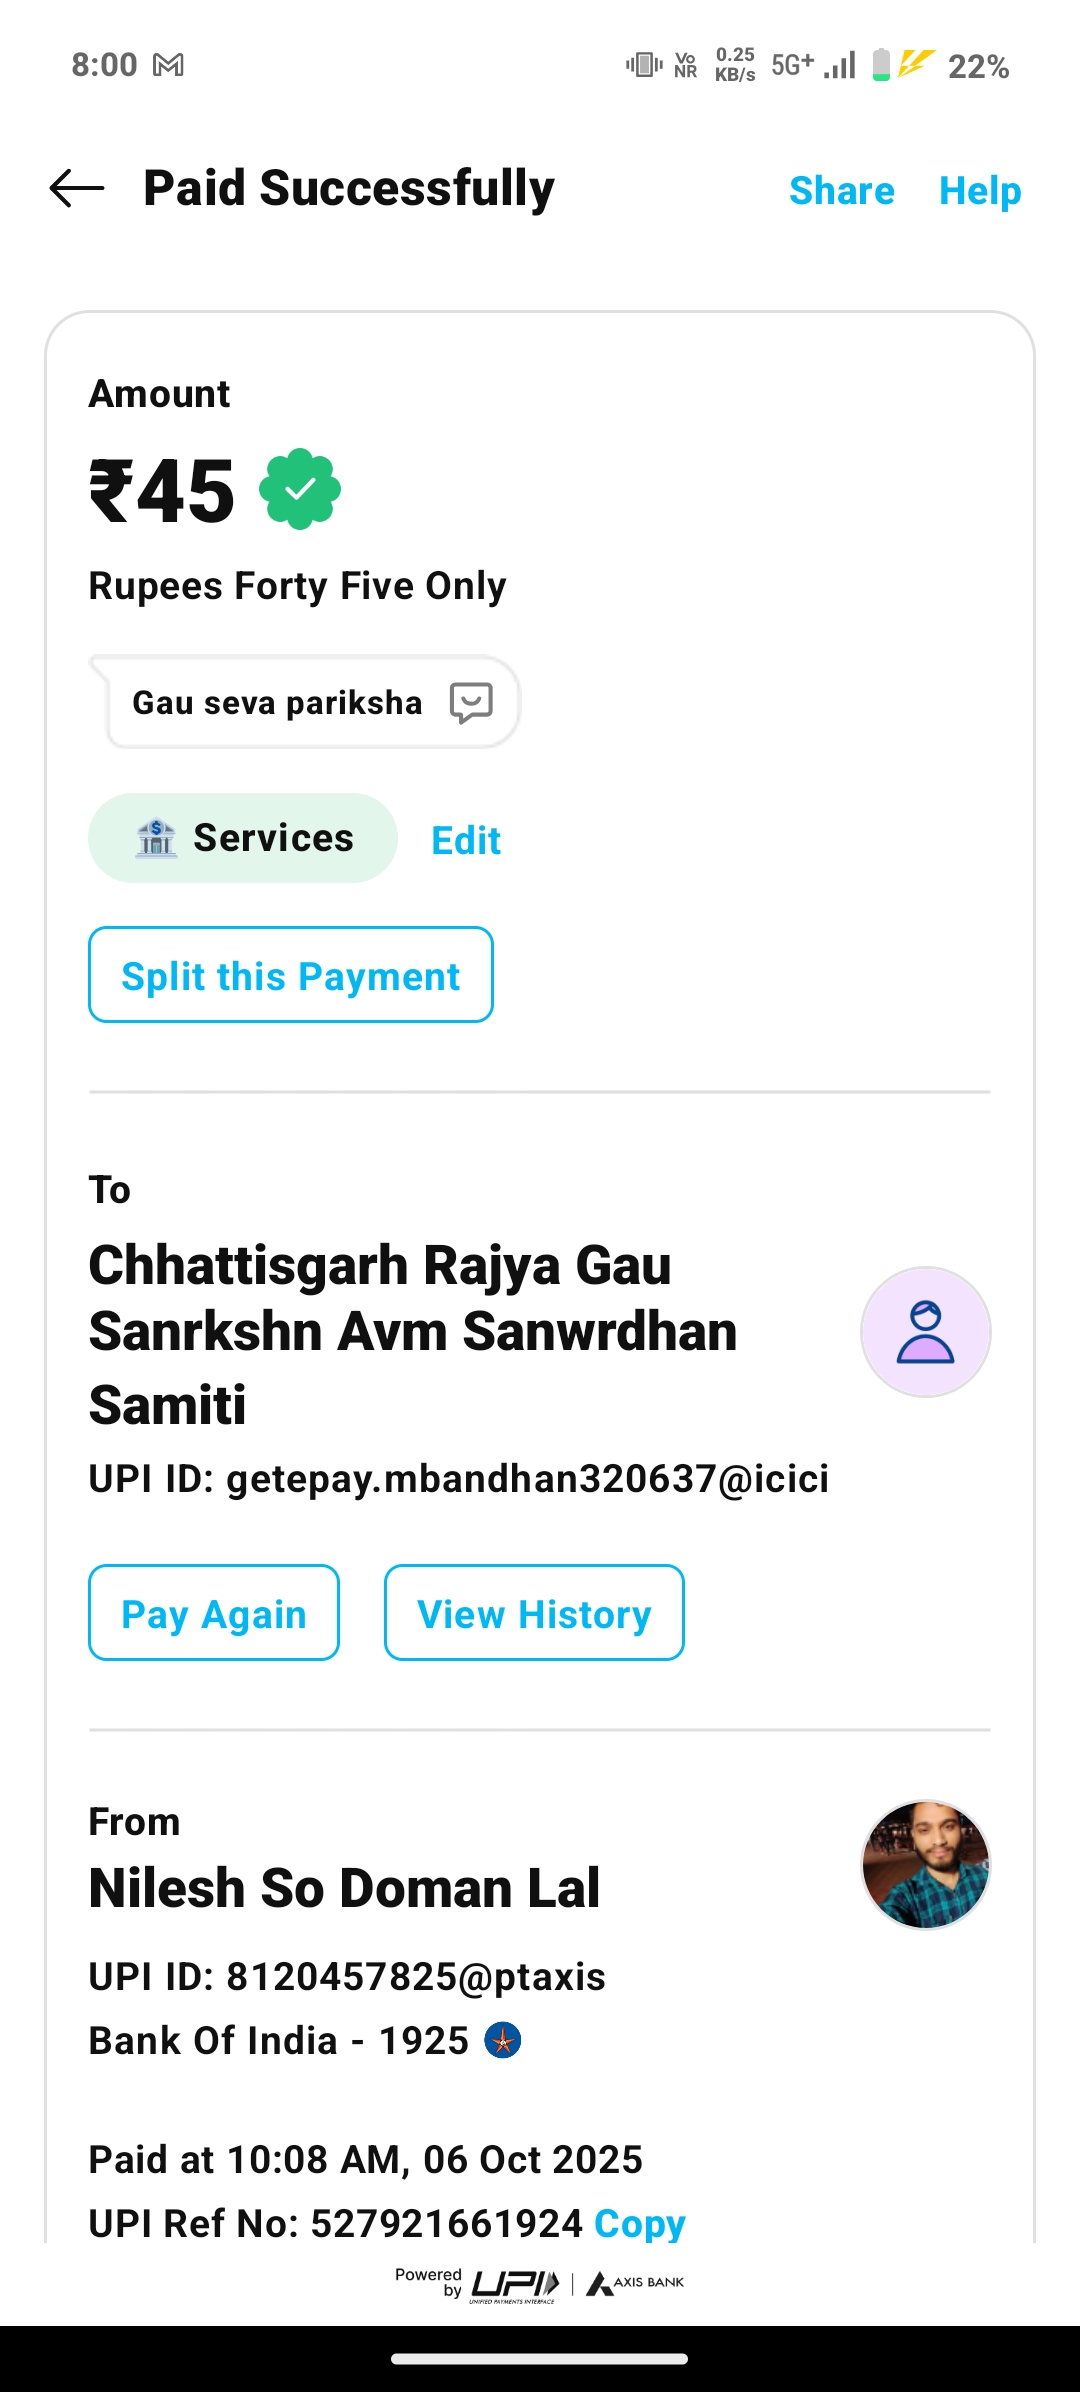Screen dimensions: 1080x2392
Task: Copy the UPI reference number
Action: [x=639, y=2223]
